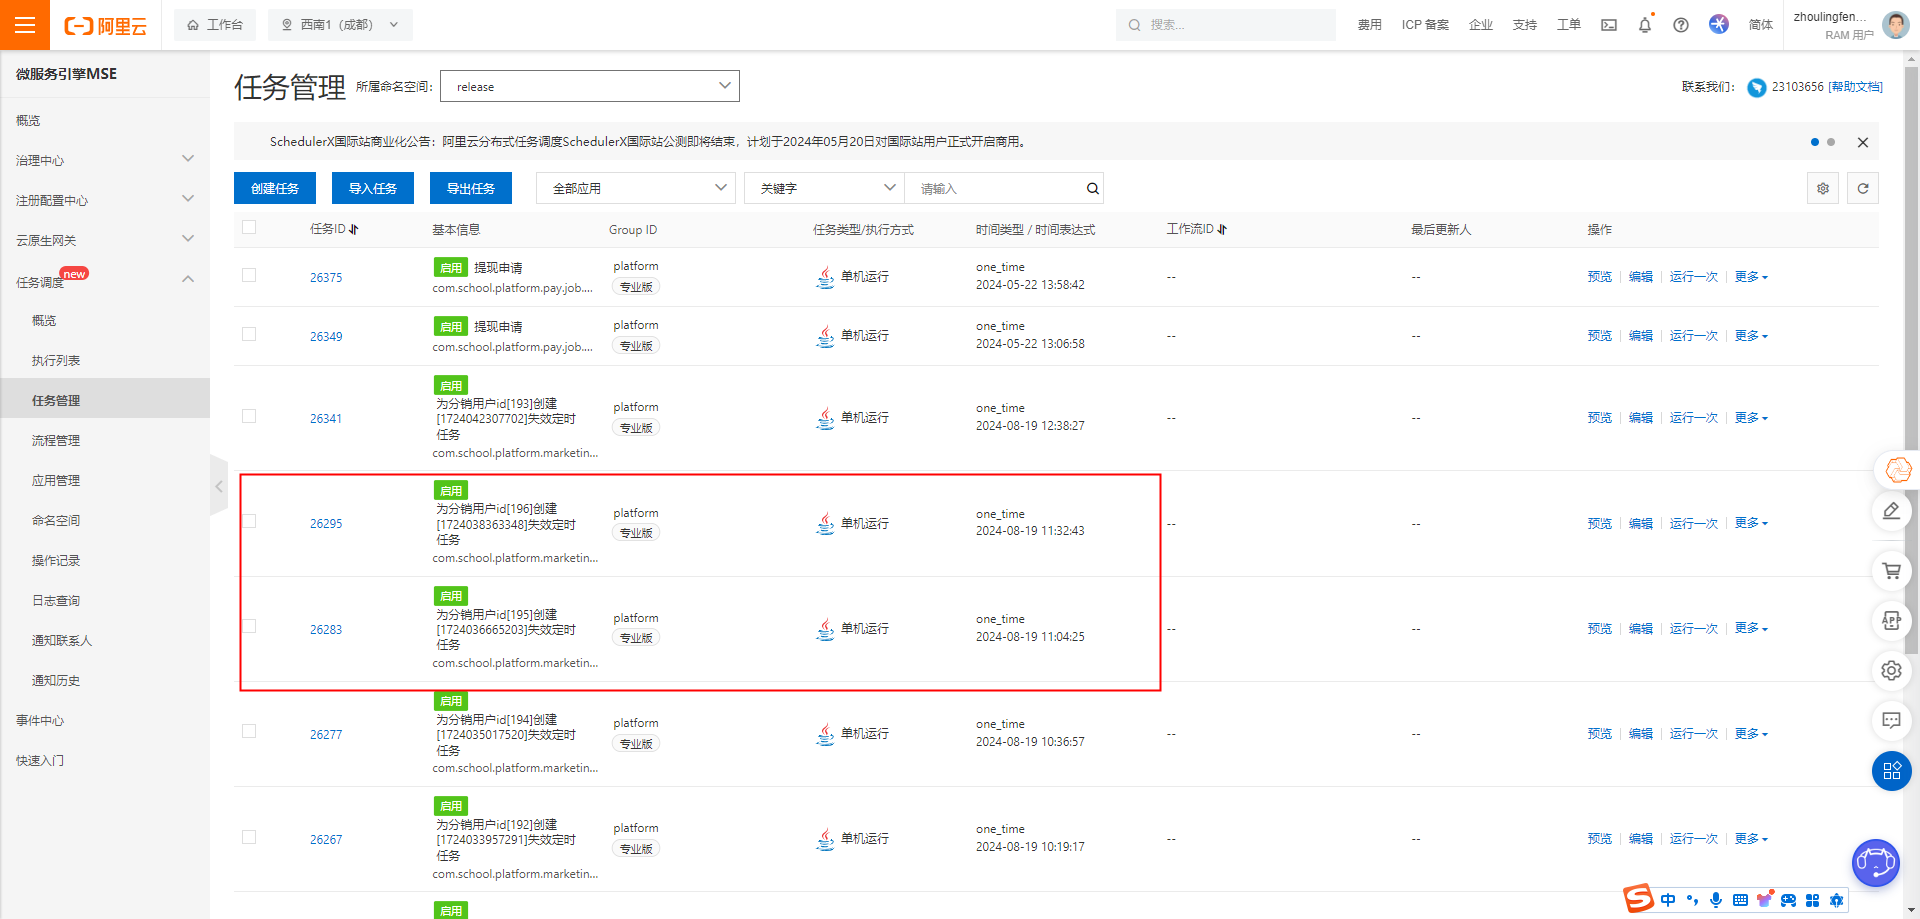The width and height of the screenshot is (1920, 919).
Task: Open the chatbot assistant at bottom right
Action: pos(1875,863)
